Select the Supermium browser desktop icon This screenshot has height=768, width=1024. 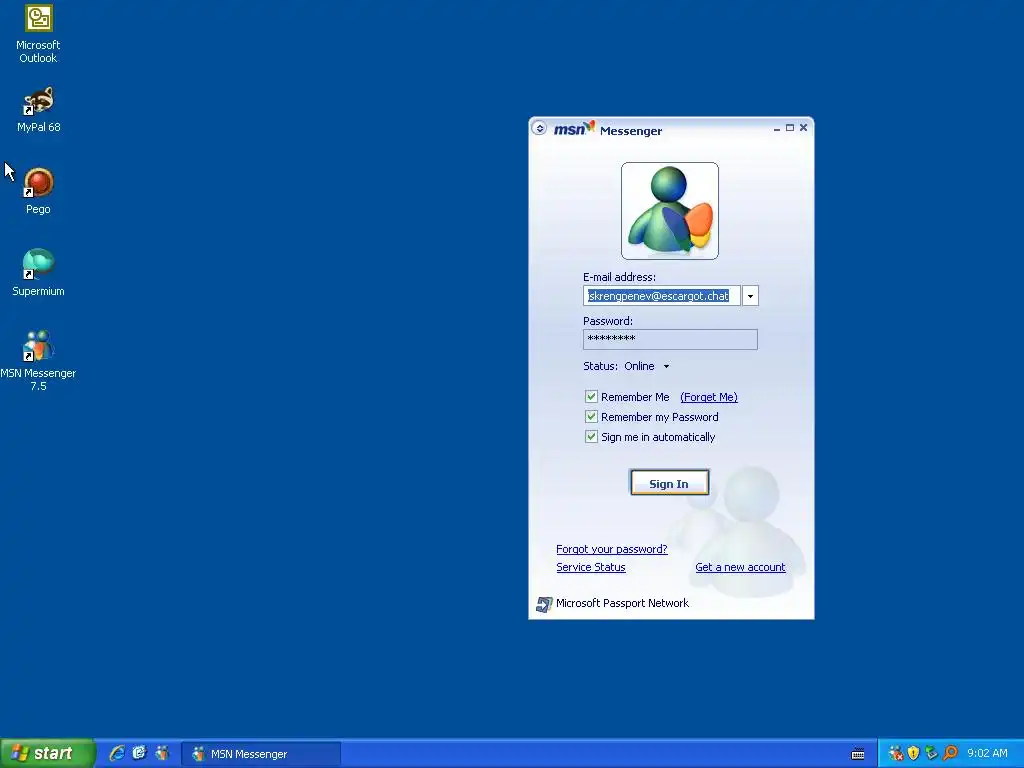[x=38, y=272]
